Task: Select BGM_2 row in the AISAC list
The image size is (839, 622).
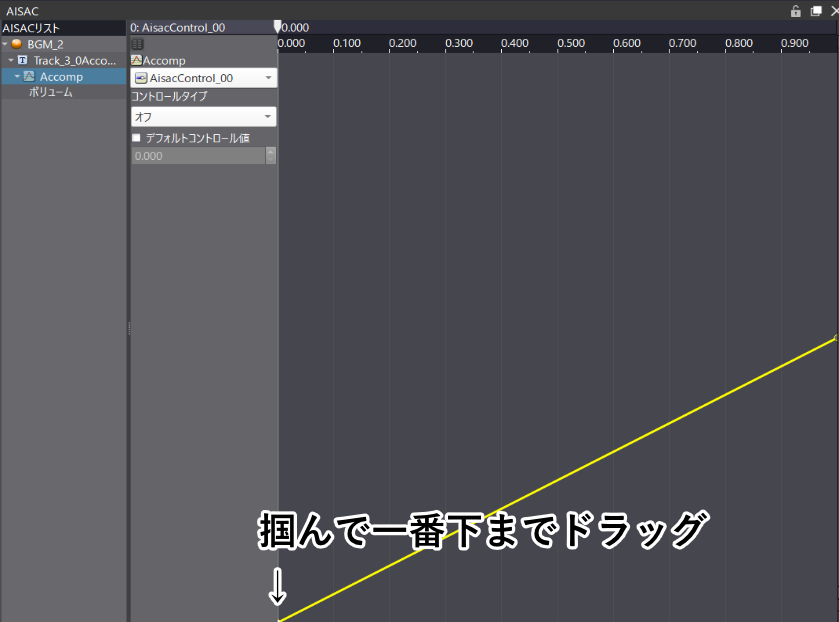Action: (64, 44)
